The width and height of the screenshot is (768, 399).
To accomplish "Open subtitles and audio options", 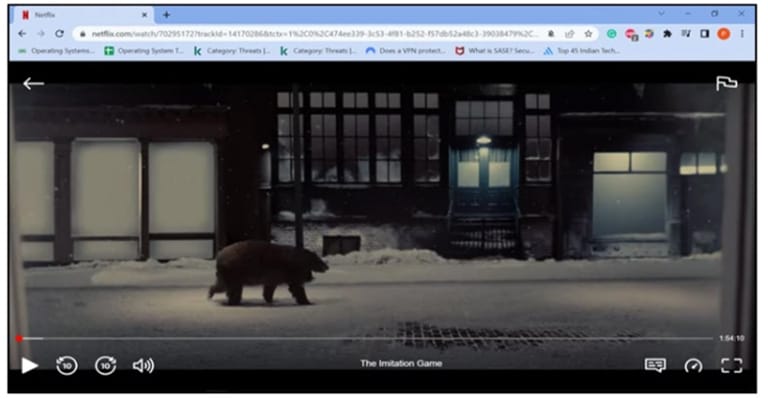I will [x=655, y=365].
